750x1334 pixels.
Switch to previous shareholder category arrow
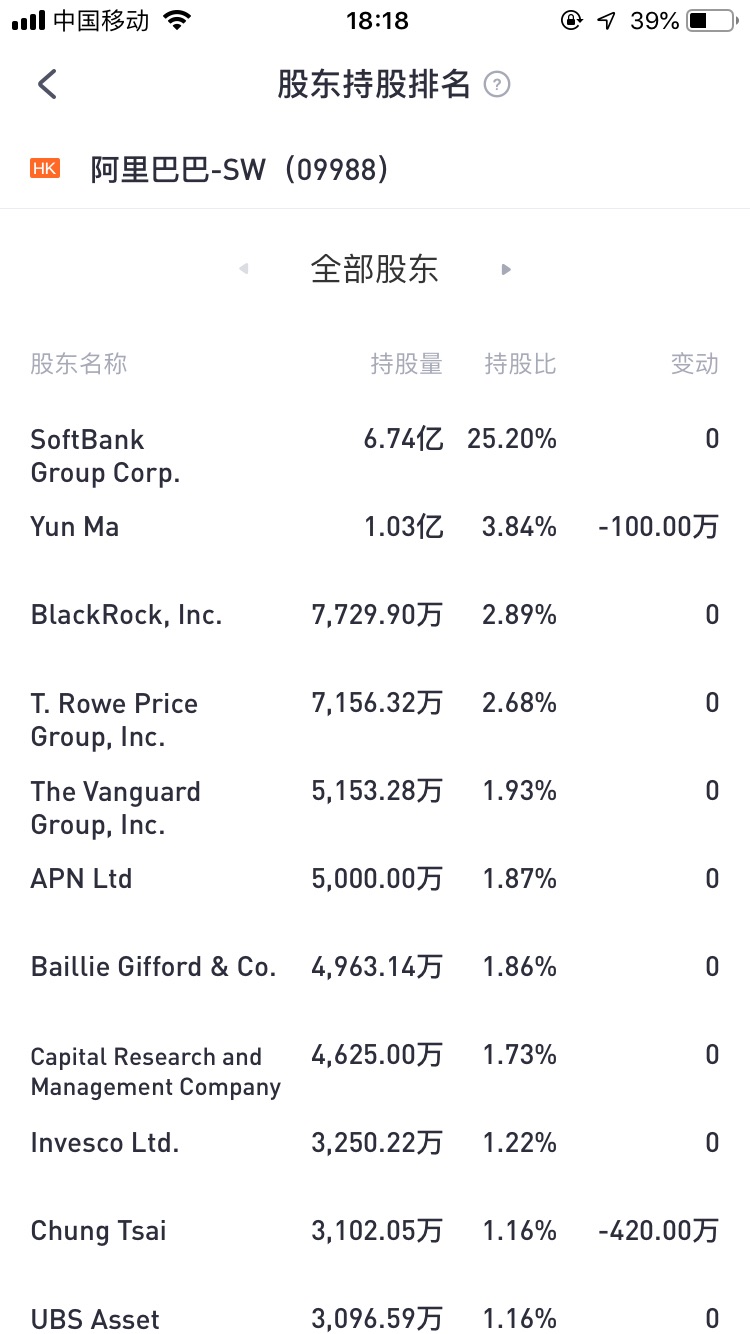click(244, 269)
